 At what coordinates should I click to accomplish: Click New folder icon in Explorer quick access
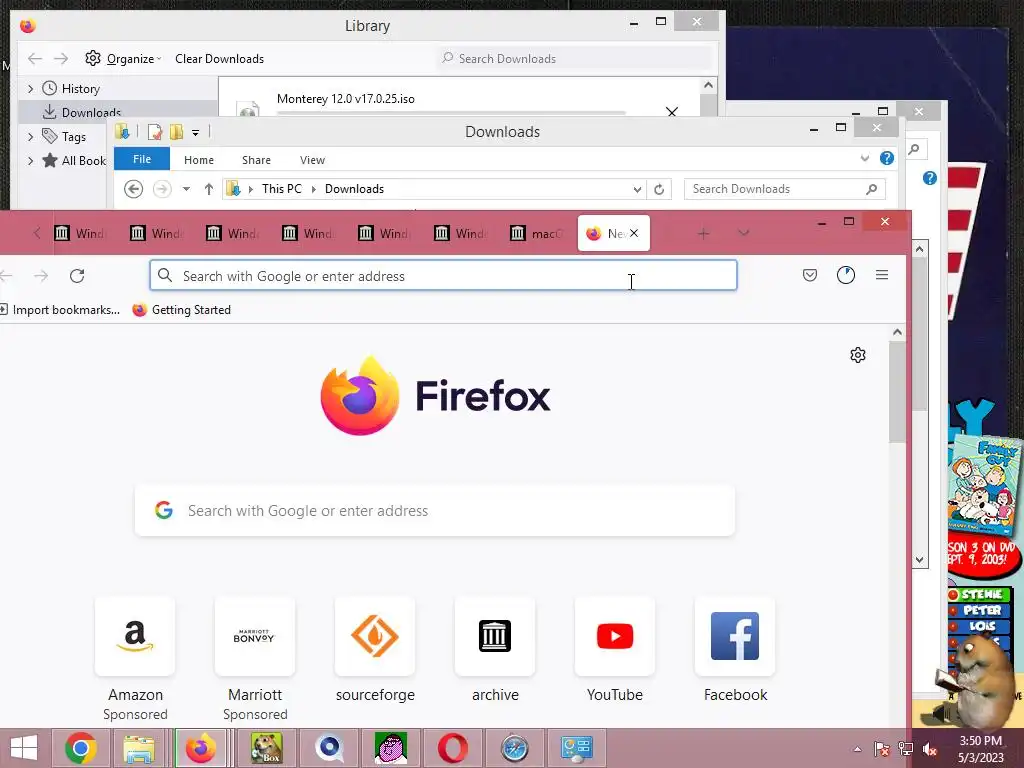coord(176,132)
